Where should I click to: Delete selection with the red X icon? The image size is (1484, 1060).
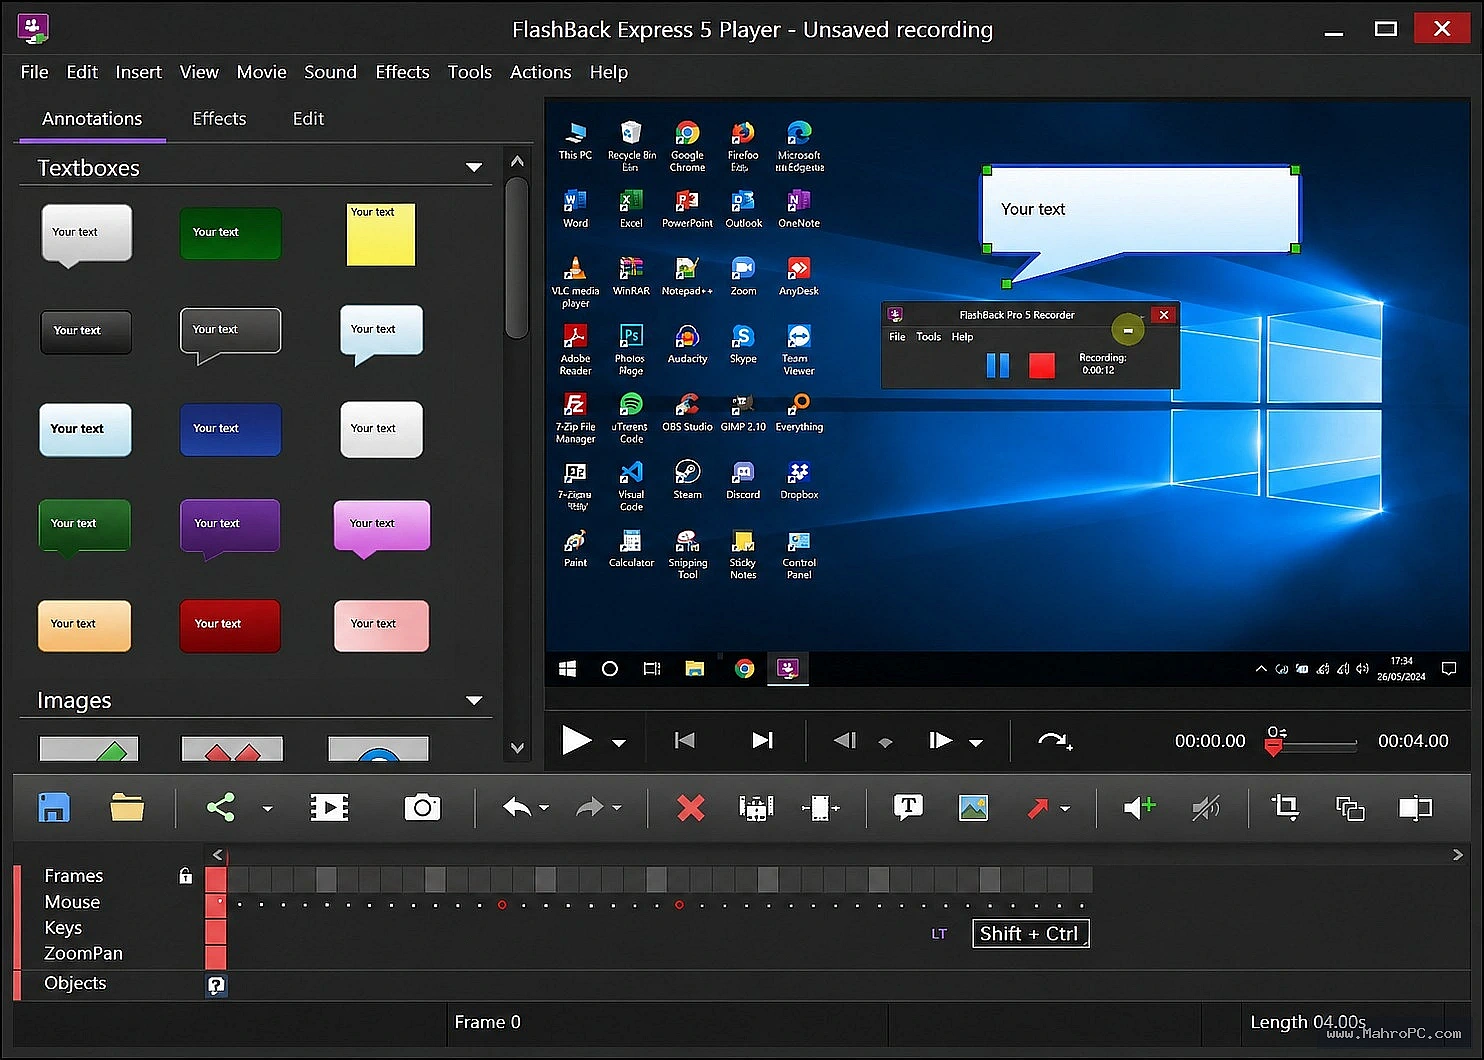coord(690,807)
